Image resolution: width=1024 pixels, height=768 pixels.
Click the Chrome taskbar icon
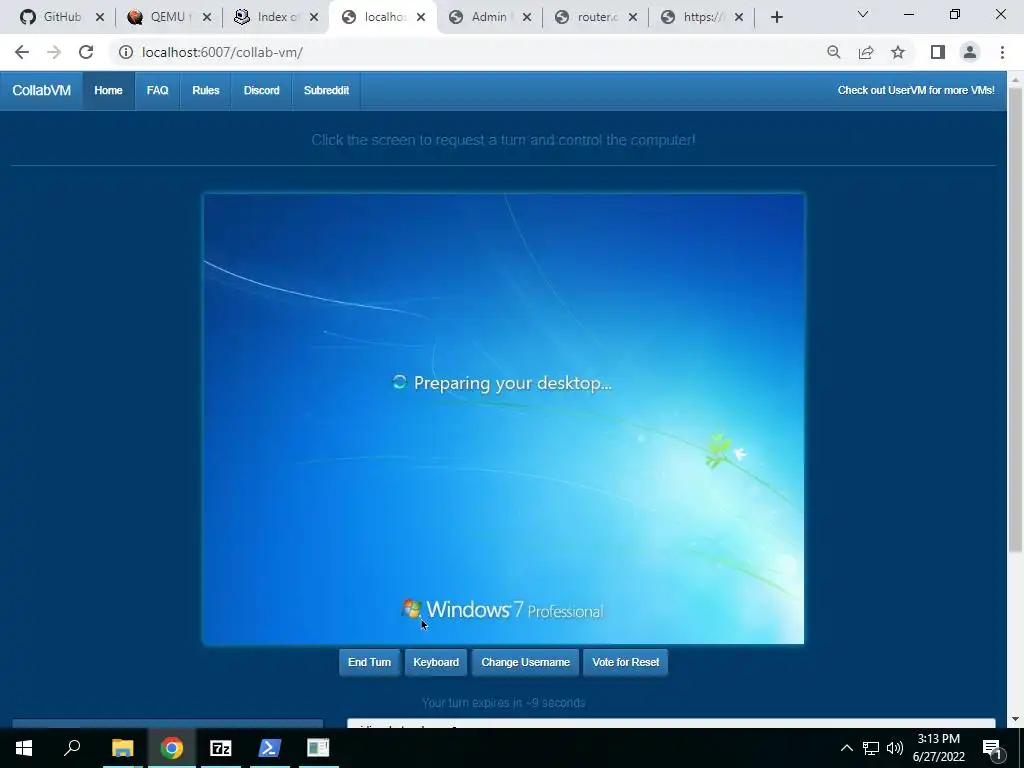[172, 748]
